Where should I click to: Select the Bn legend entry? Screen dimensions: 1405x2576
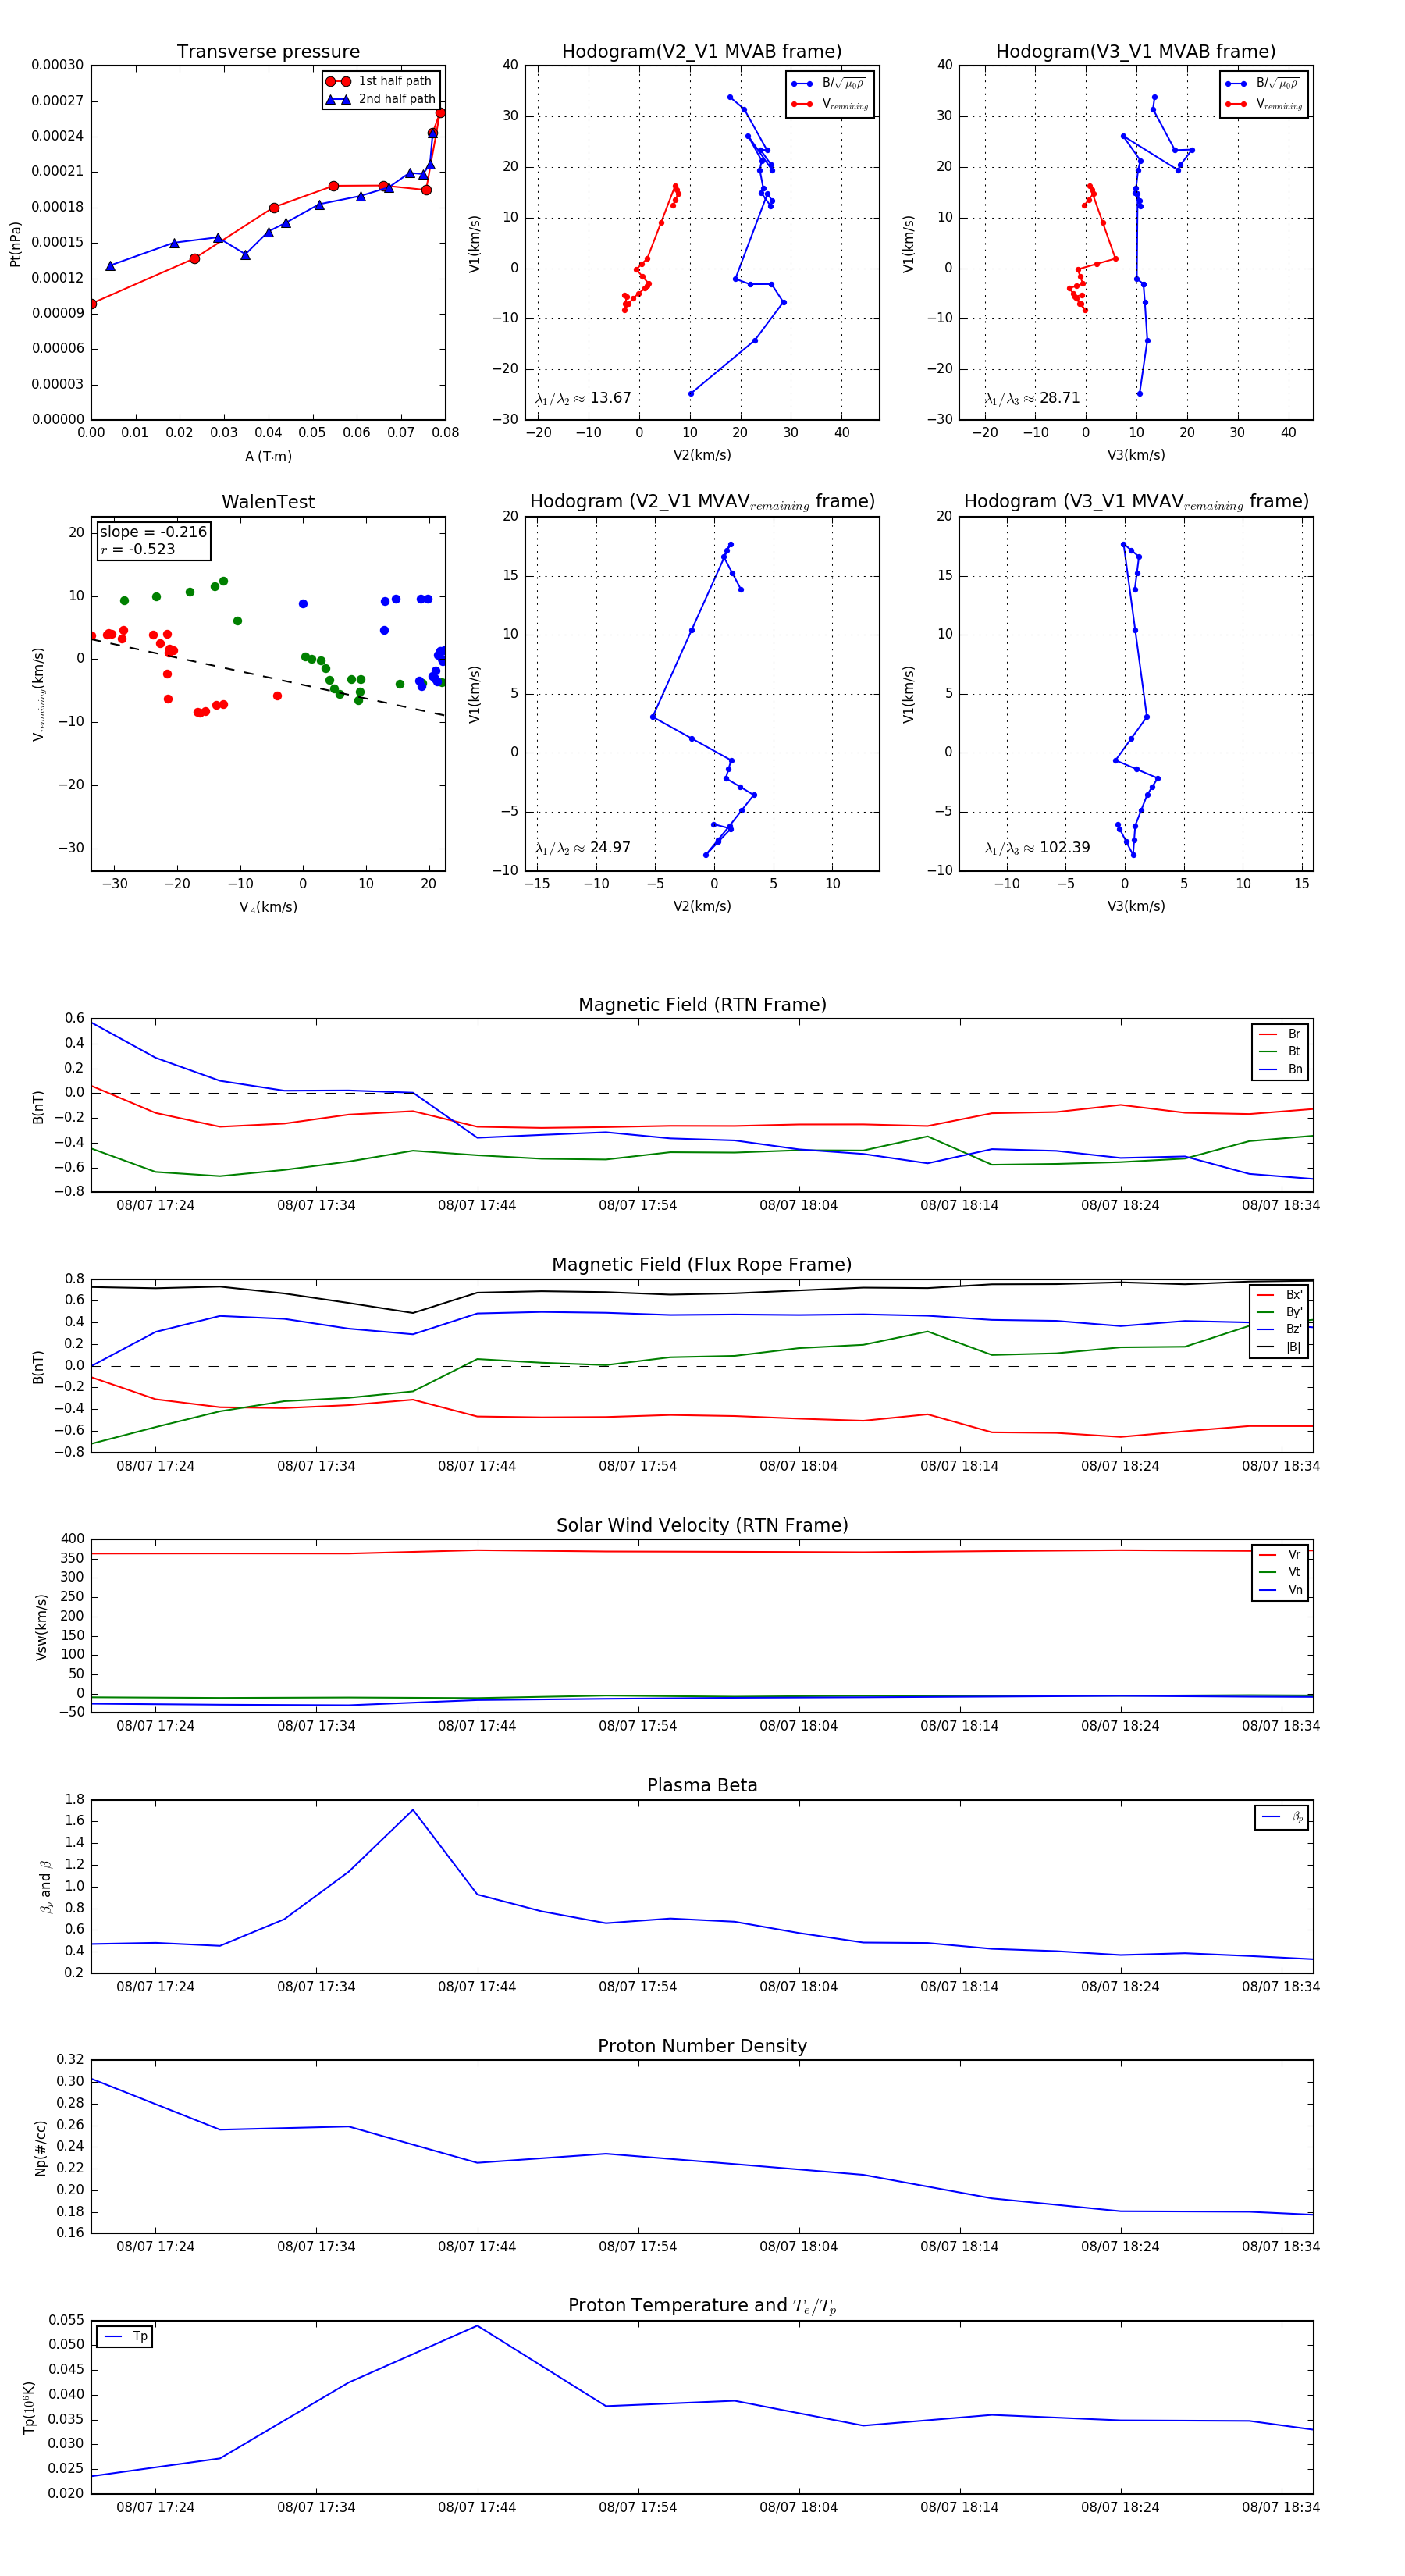[x=1280, y=1069]
